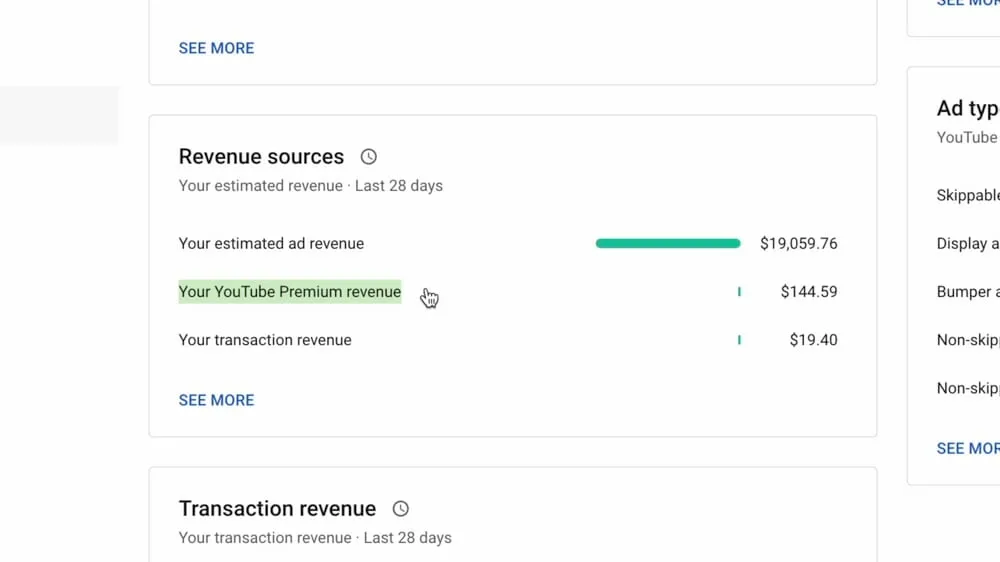
Task: Click SEE MORE in card above Revenue sources
Action: (x=216, y=48)
